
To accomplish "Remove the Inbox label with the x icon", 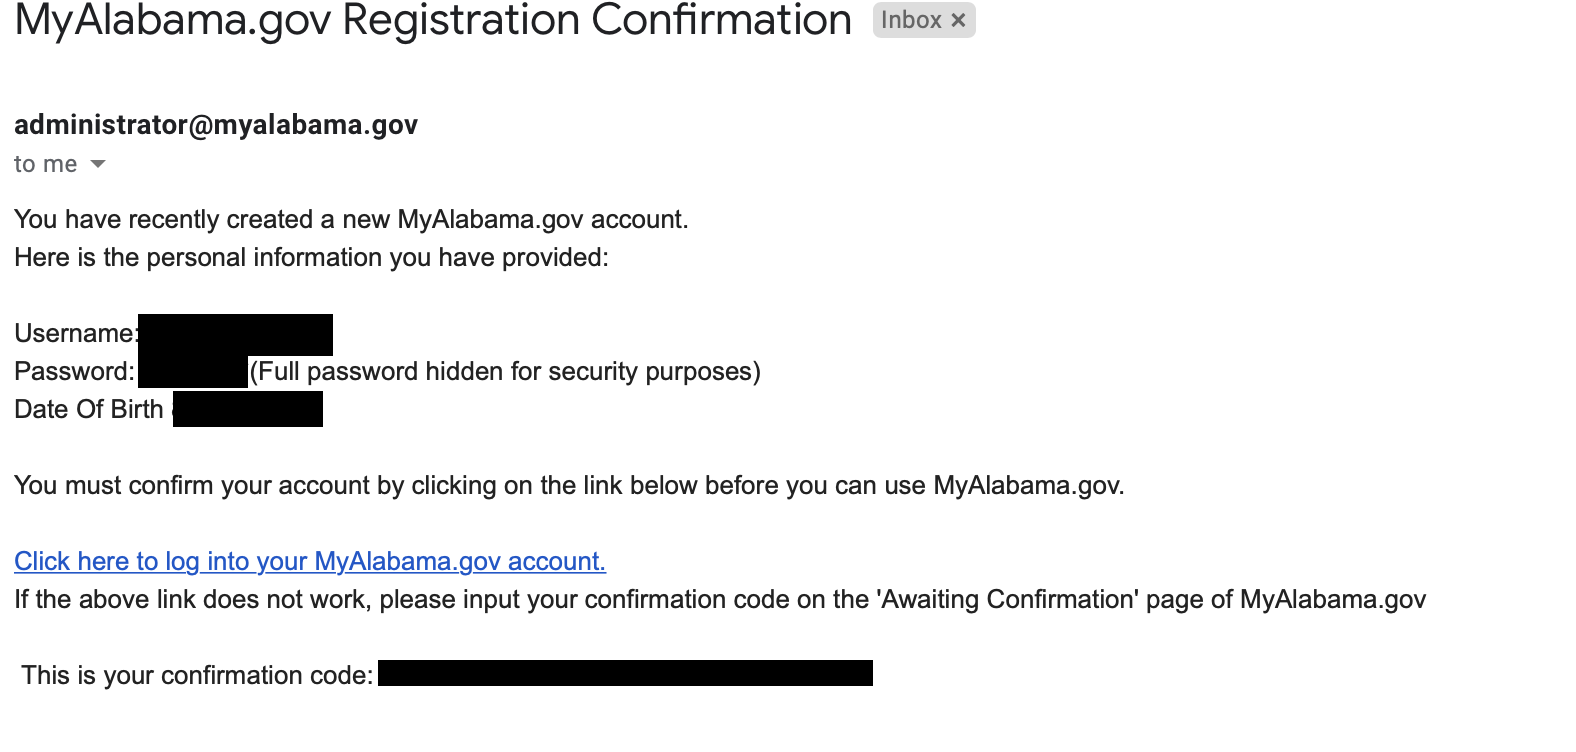I will [x=958, y=20].
